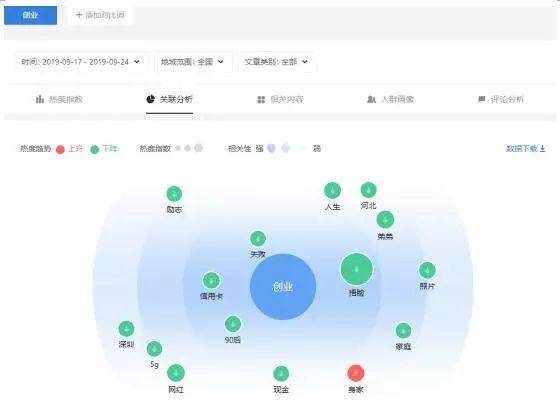Click the 失败 keyword bubble
This screenshot has width=560, height=419.
(x=258, y=239)
